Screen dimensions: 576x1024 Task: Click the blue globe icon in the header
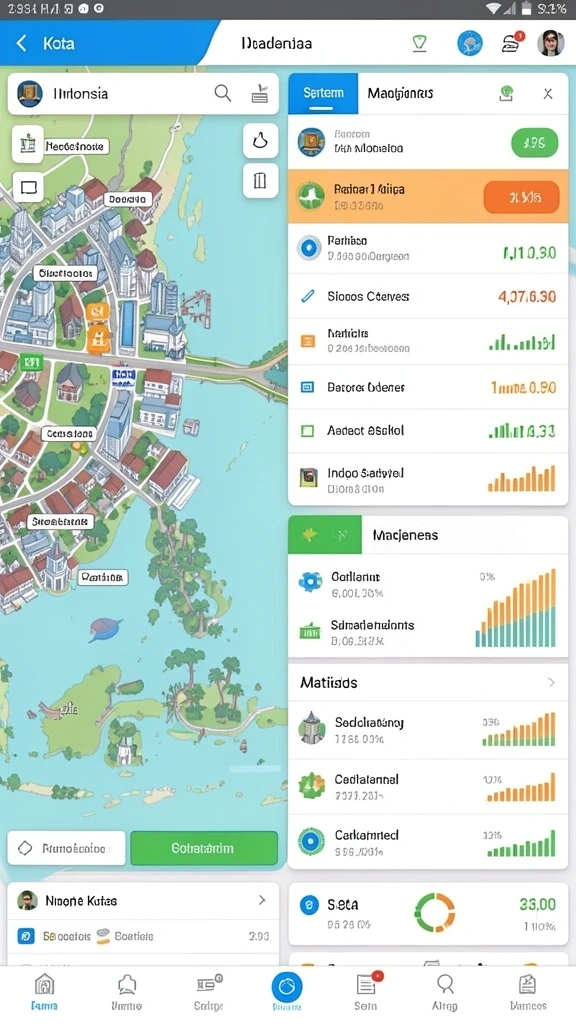(x=470, y=44)
